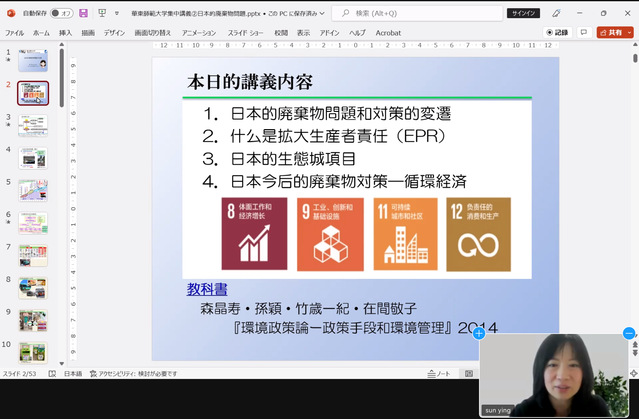Select slide 3 thumbnail
The height and width of the screenshot is (419, 639).
point(33,126)
